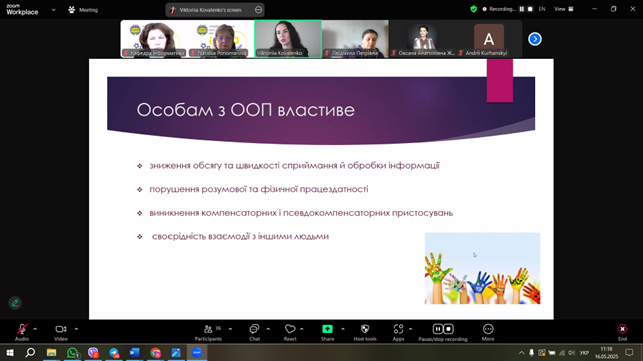Click the red End meeting button

pos(622,332)
